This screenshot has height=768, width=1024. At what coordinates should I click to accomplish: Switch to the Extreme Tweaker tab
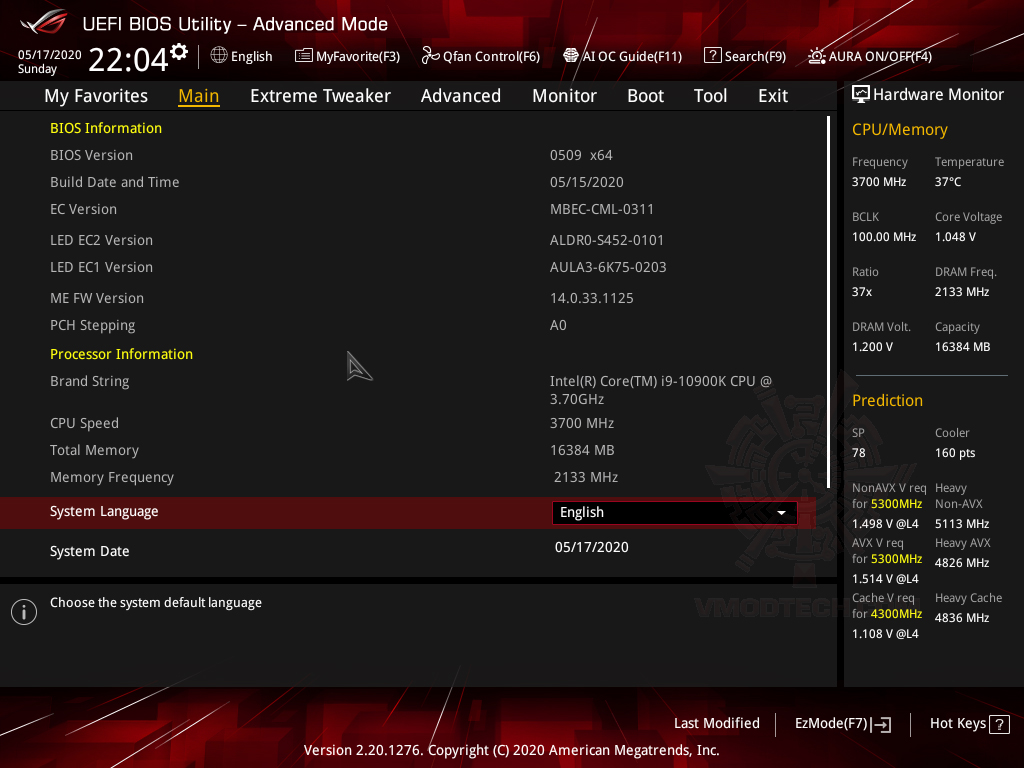coord(320,95)
